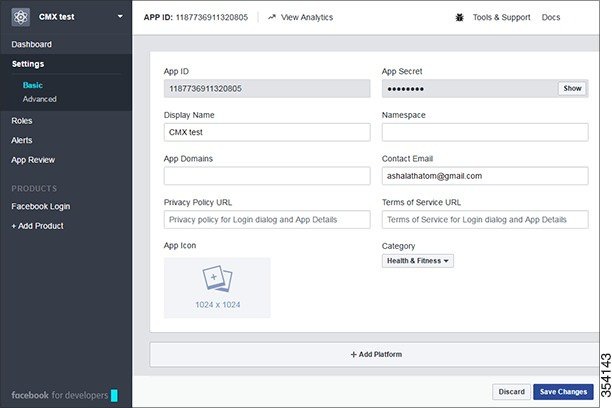This screenshot has width=612, height=408.
Task: Click the App ID field
Action: click(267, 89)
